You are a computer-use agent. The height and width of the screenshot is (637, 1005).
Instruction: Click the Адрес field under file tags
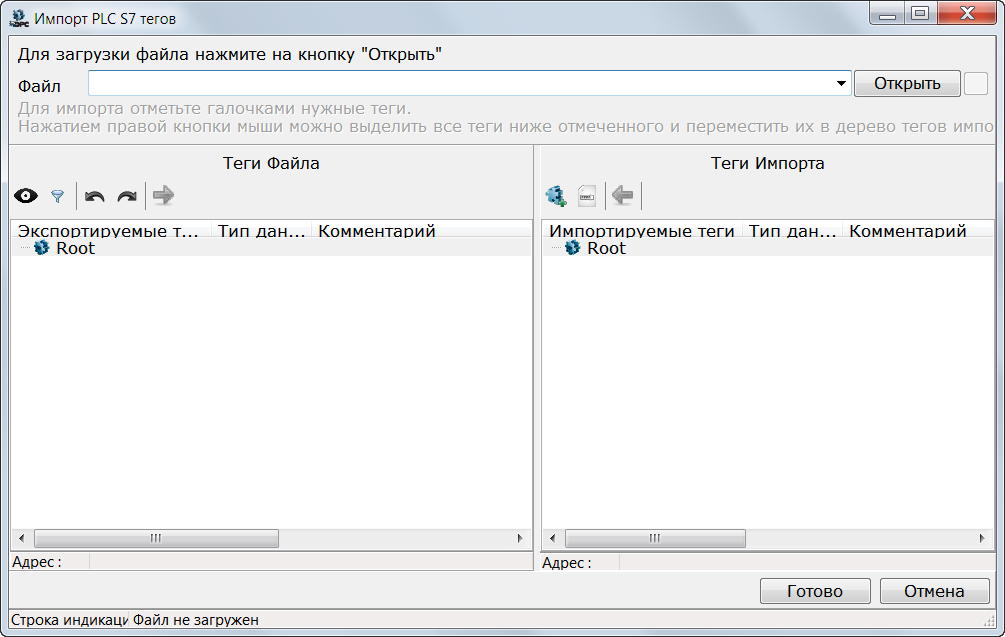tap(310, 562)
